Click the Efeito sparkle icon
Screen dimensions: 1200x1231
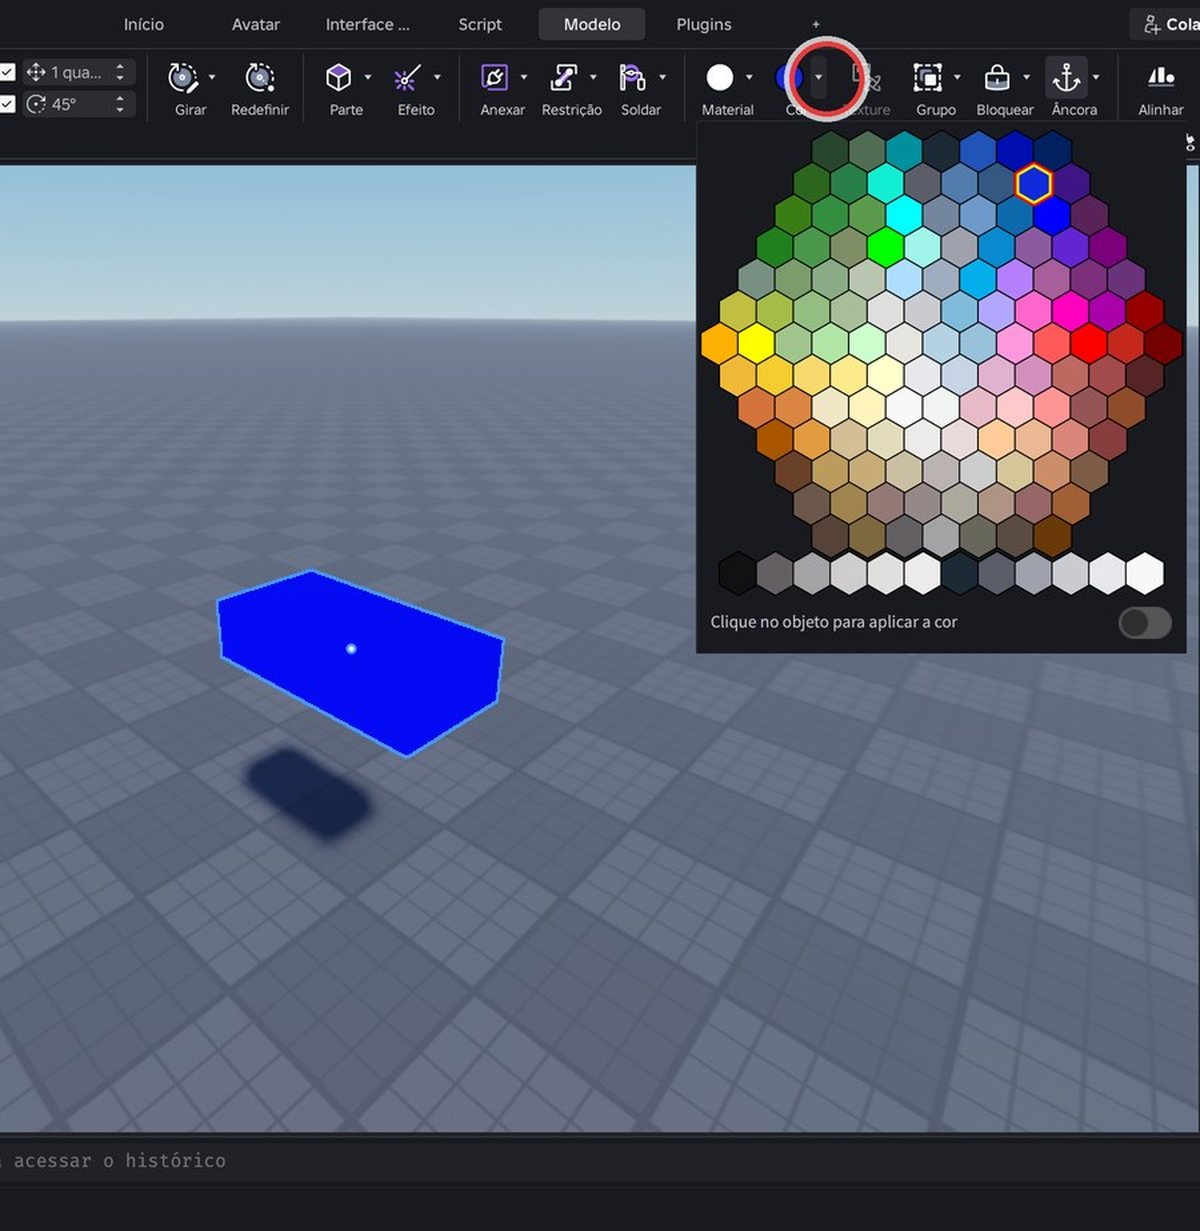(x=407, y=77)
